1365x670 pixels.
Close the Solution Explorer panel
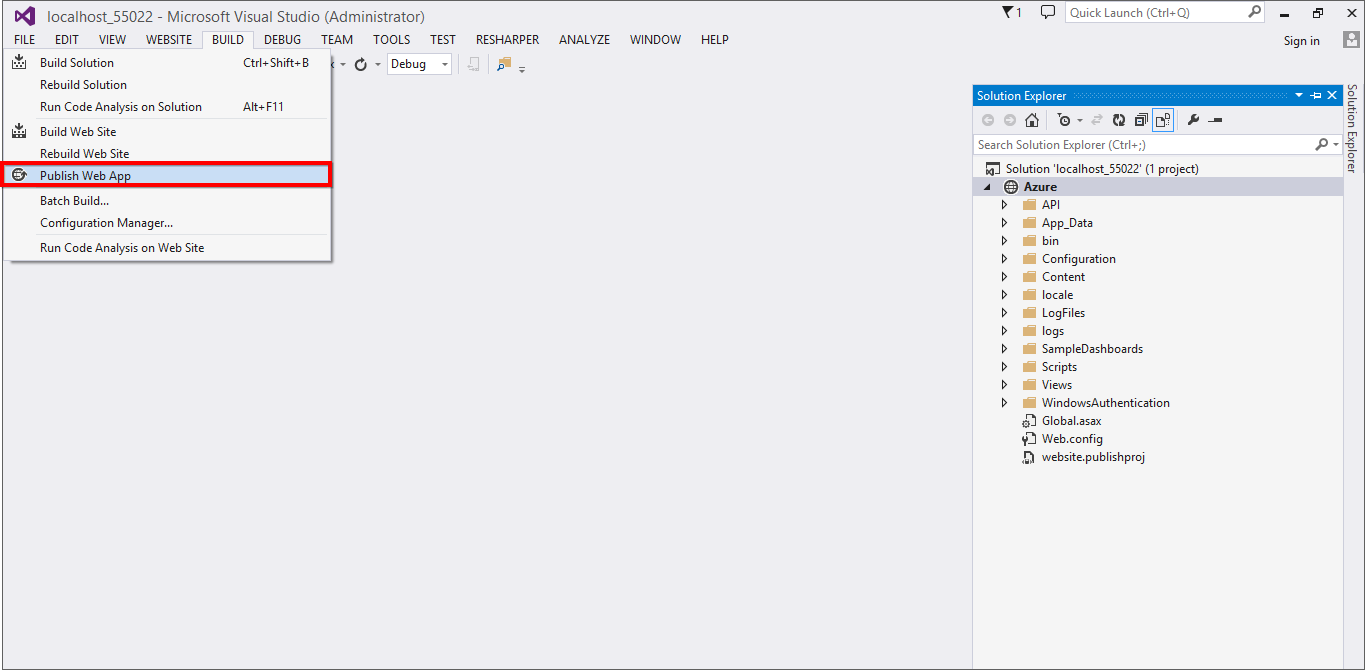1332,96
